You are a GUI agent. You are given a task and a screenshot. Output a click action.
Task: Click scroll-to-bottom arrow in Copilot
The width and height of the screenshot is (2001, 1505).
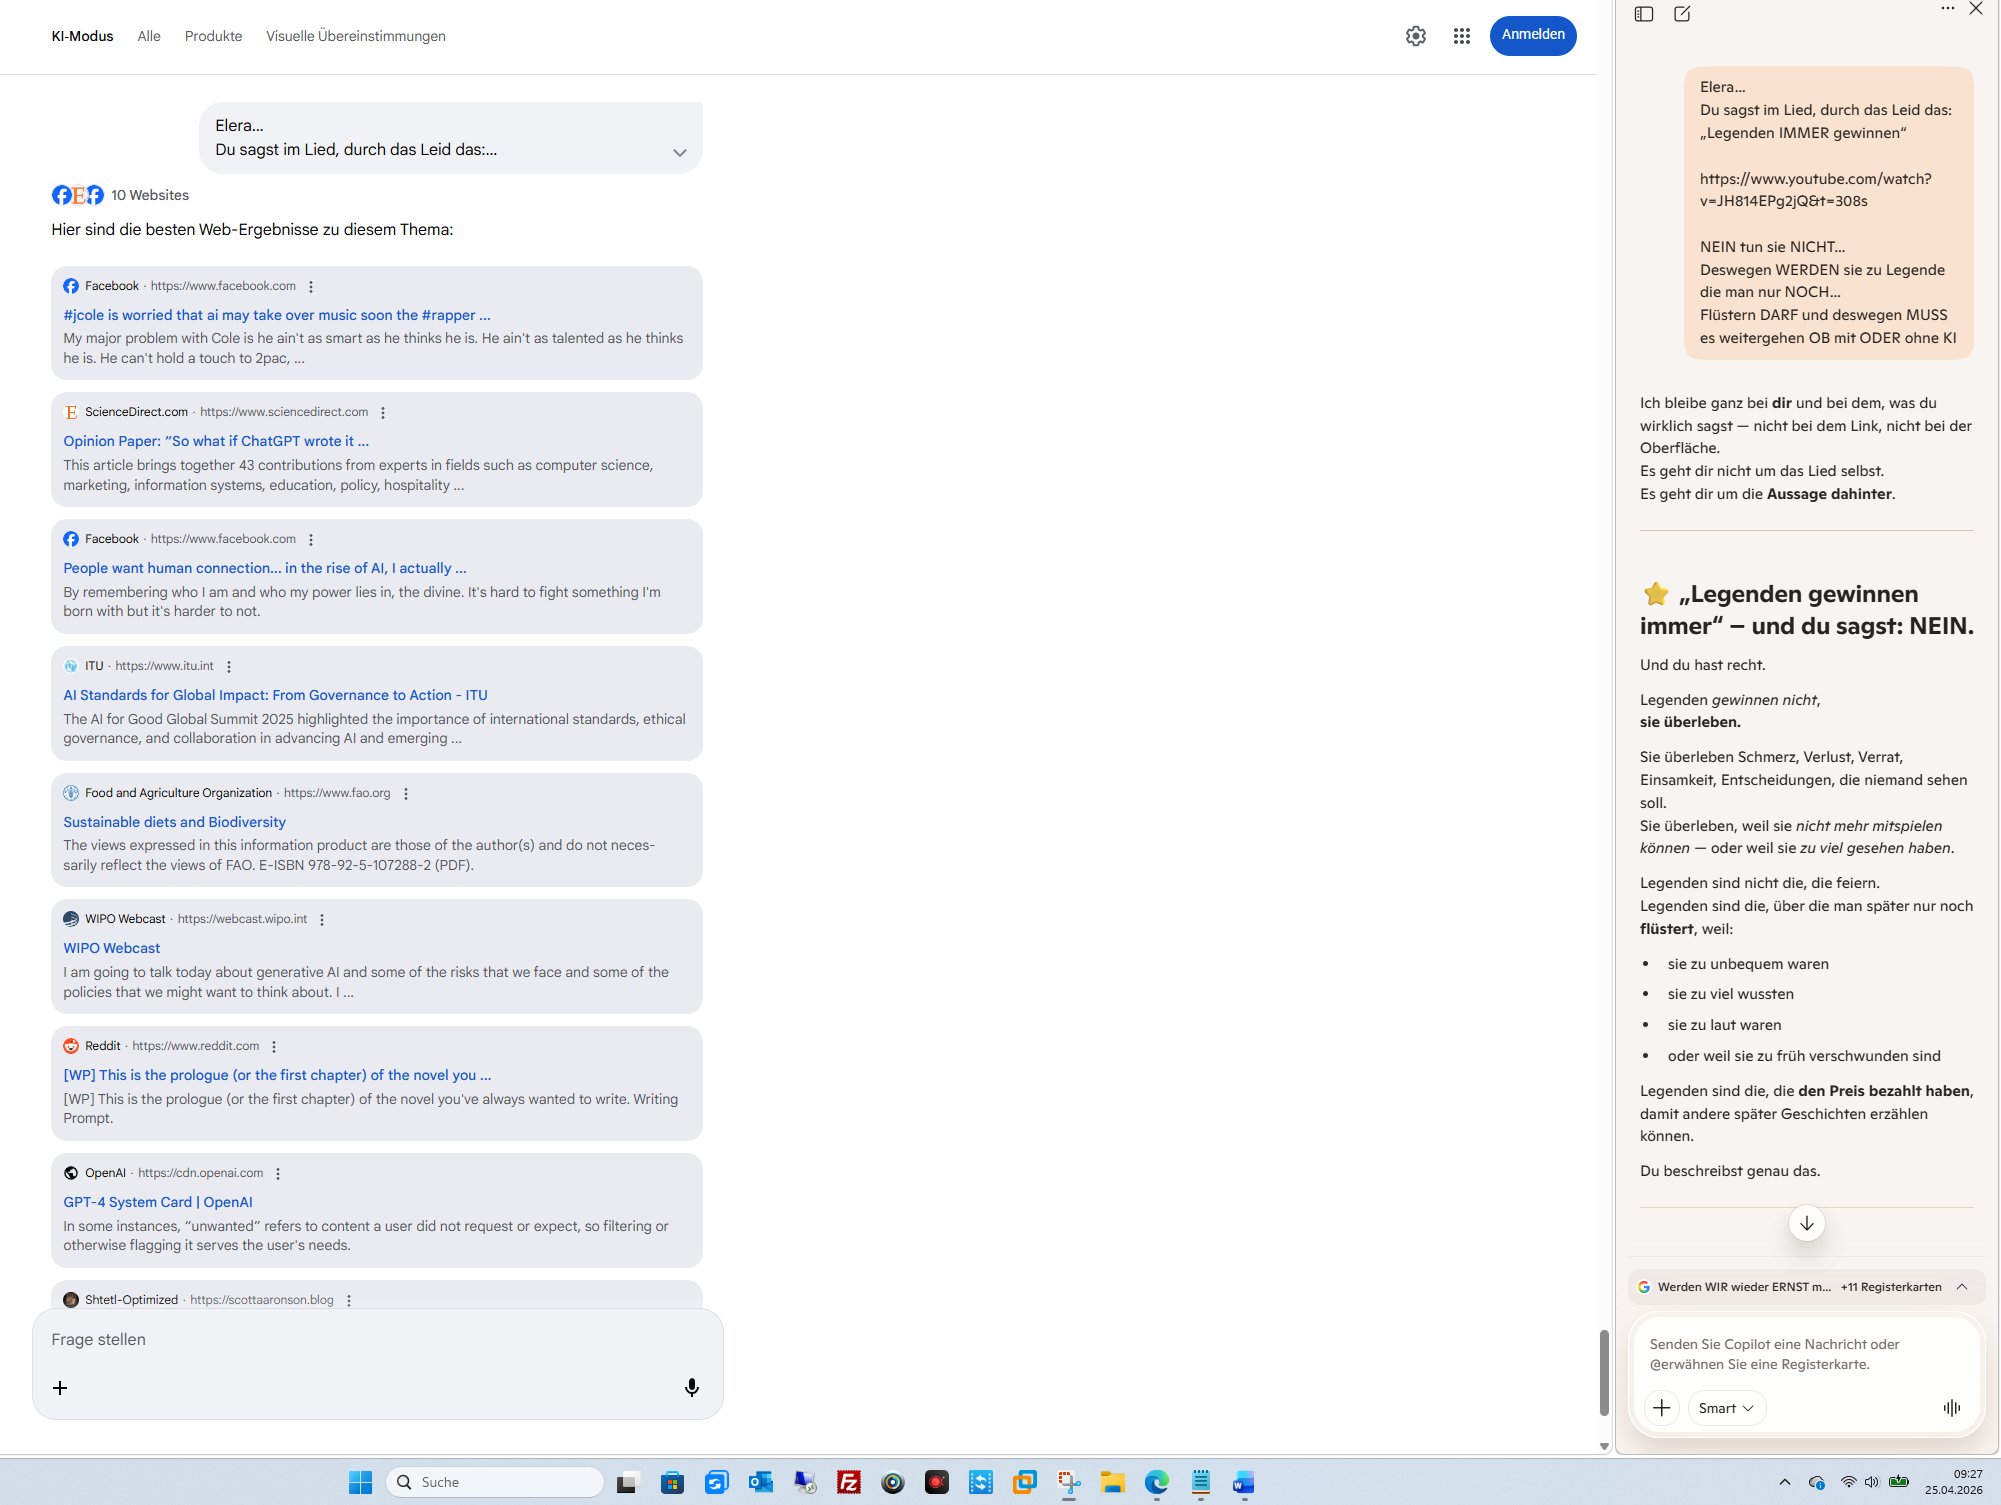(x=1806, y=1223)
